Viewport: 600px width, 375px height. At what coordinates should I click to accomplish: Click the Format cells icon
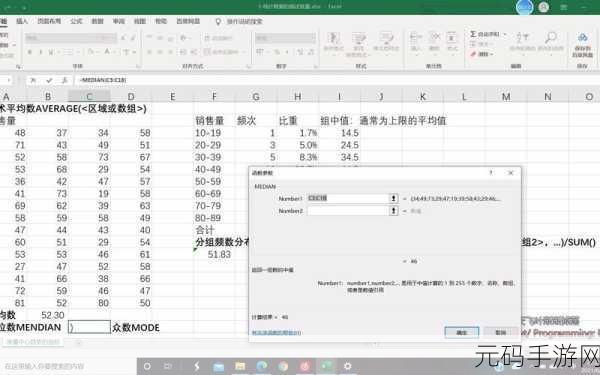click(x=452, y=38)
